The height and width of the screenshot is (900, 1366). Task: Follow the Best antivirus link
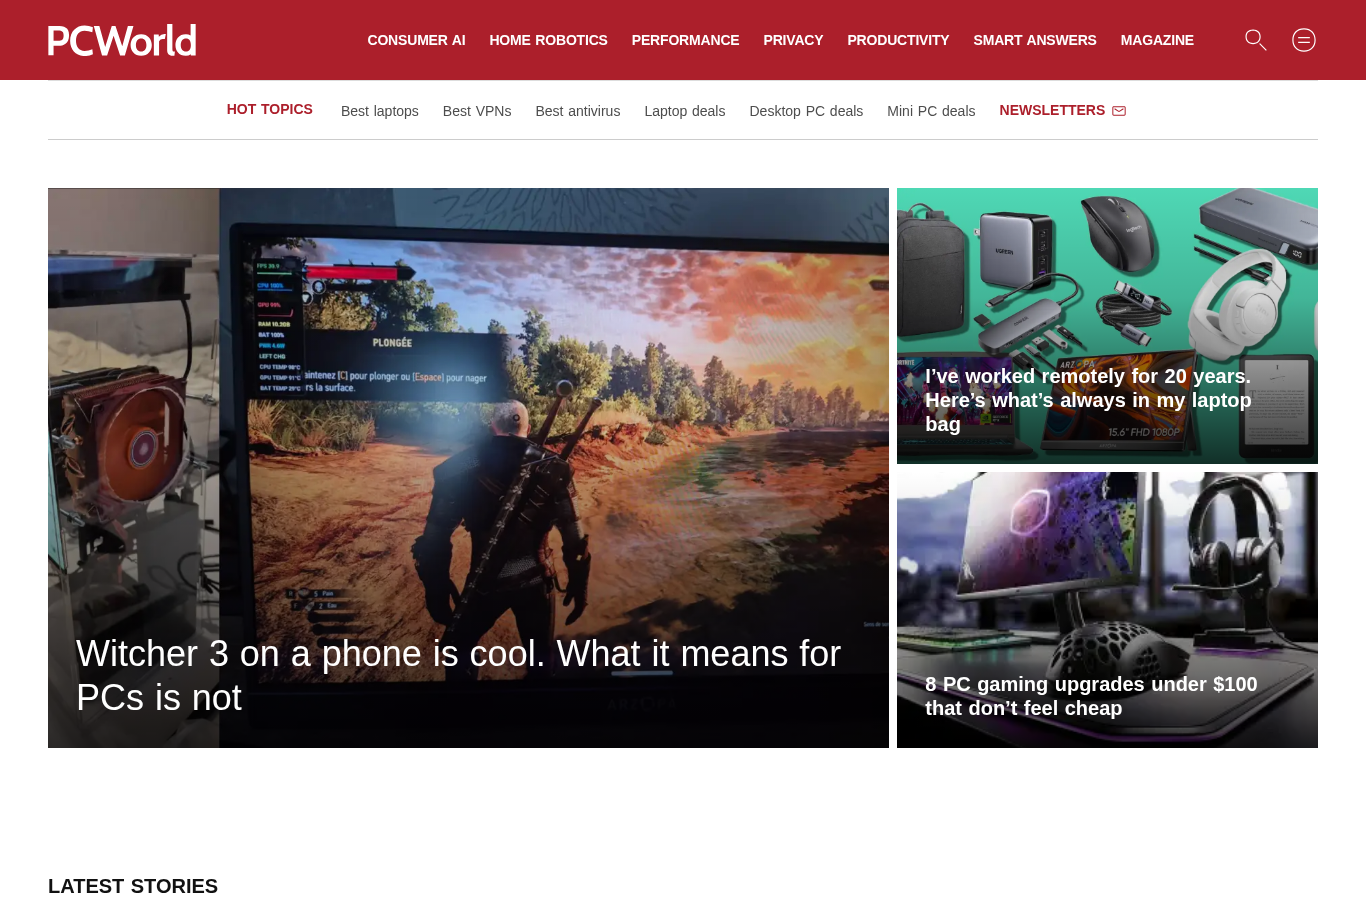click(578, 111)
